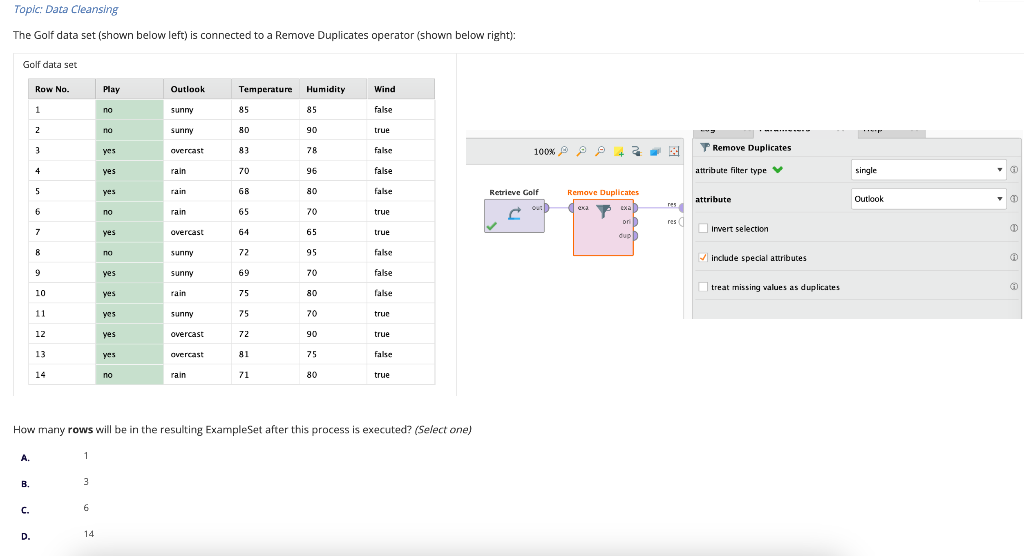This screenshot has width=1024, height=556.
Task: Click the ori output port
Action: pyautogui.click(x=634, y=221)
